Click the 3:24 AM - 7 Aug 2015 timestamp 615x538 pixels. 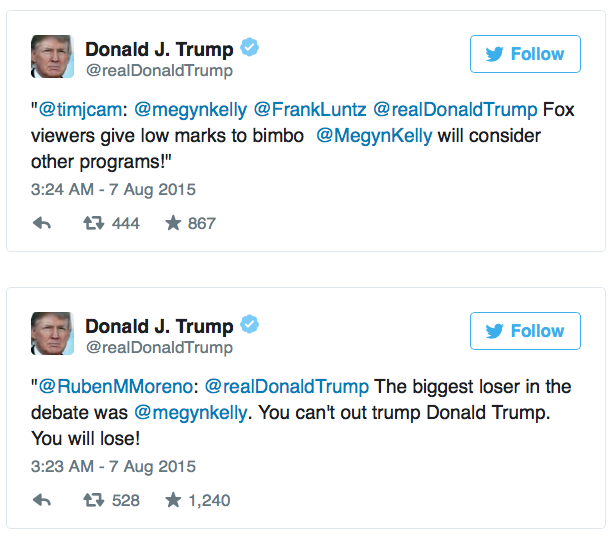coord(113,189)
